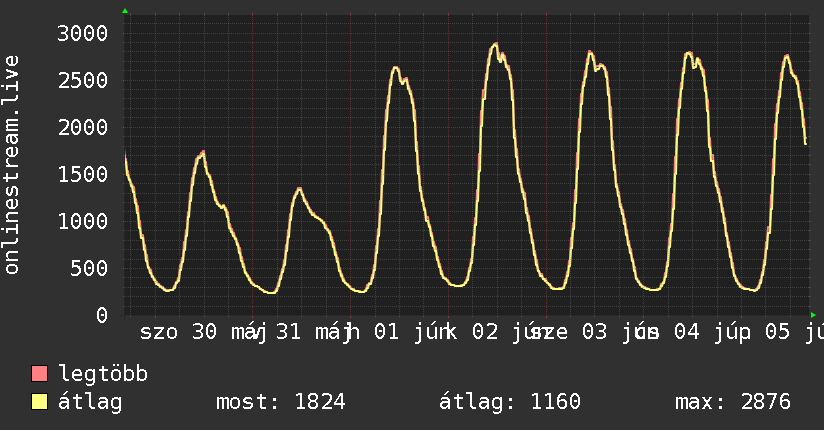Click the date number 04 on x-axis
Viewport: 824px width, 430px height.
tap(687, 332)
